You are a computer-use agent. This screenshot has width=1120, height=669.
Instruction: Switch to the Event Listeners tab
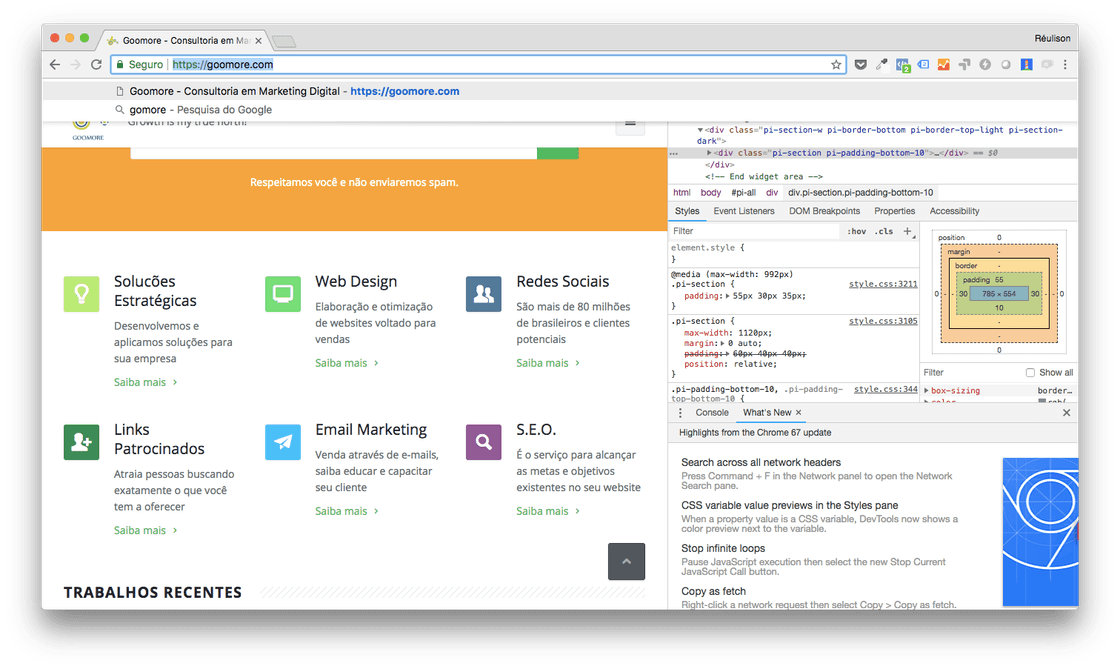743,211
